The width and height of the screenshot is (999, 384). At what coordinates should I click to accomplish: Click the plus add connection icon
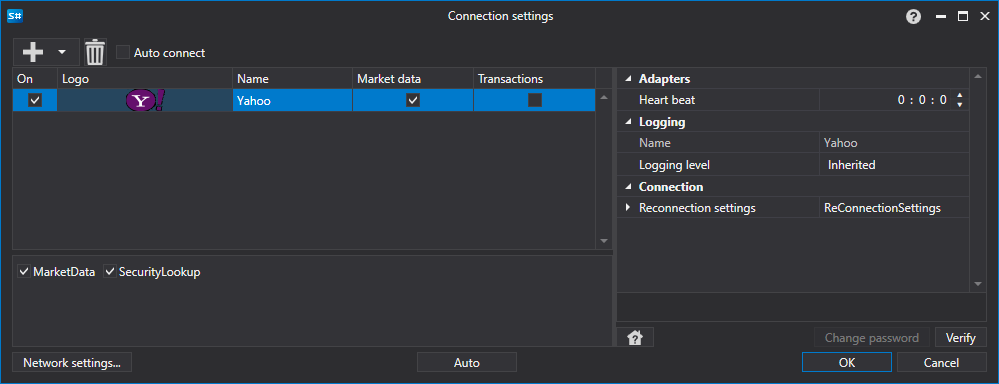pyautogui.click(x=32, y=52)
